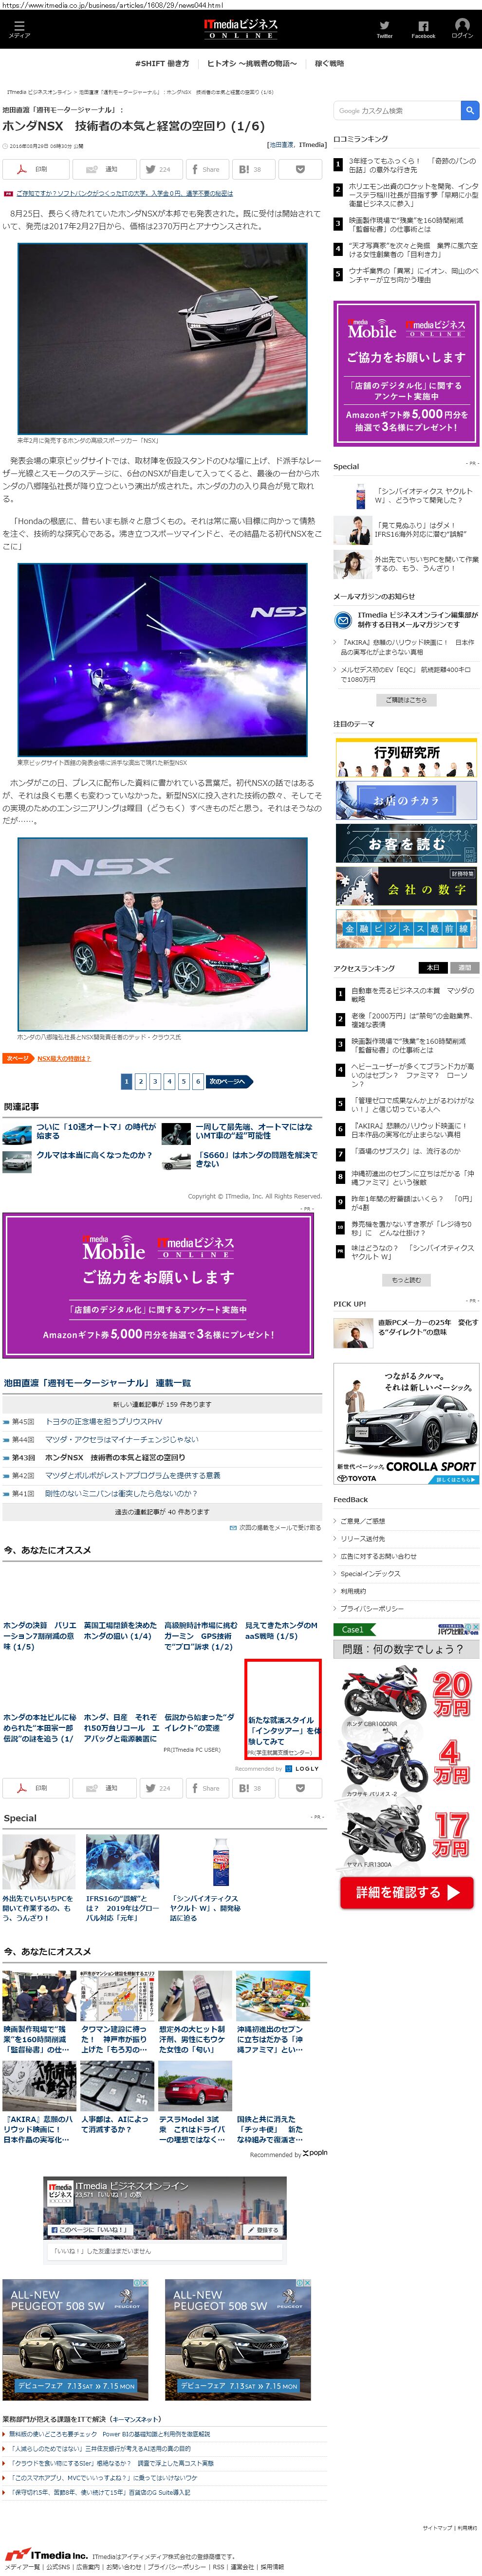Click the purple Mobile survey banner under article
This screenshot has height=2576, width=482.
(158, 1285)
